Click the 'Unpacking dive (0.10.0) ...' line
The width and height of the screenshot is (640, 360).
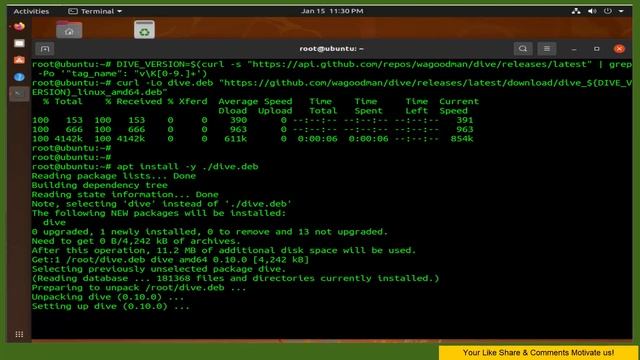coord(108,297)
